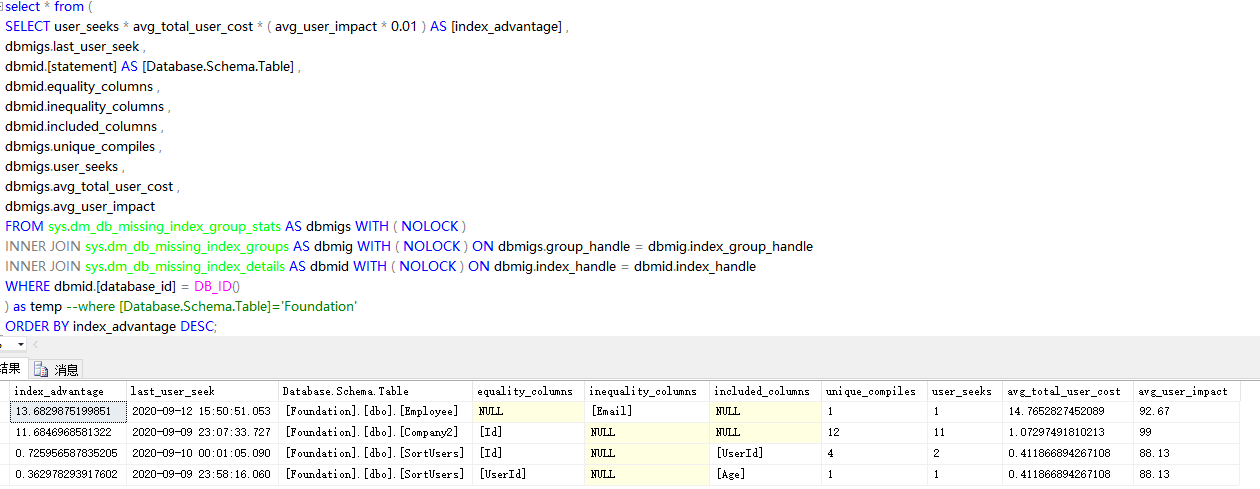Click the equality_columns column header
Viewport: 1260px width, 489px height.
pos(529,391)
